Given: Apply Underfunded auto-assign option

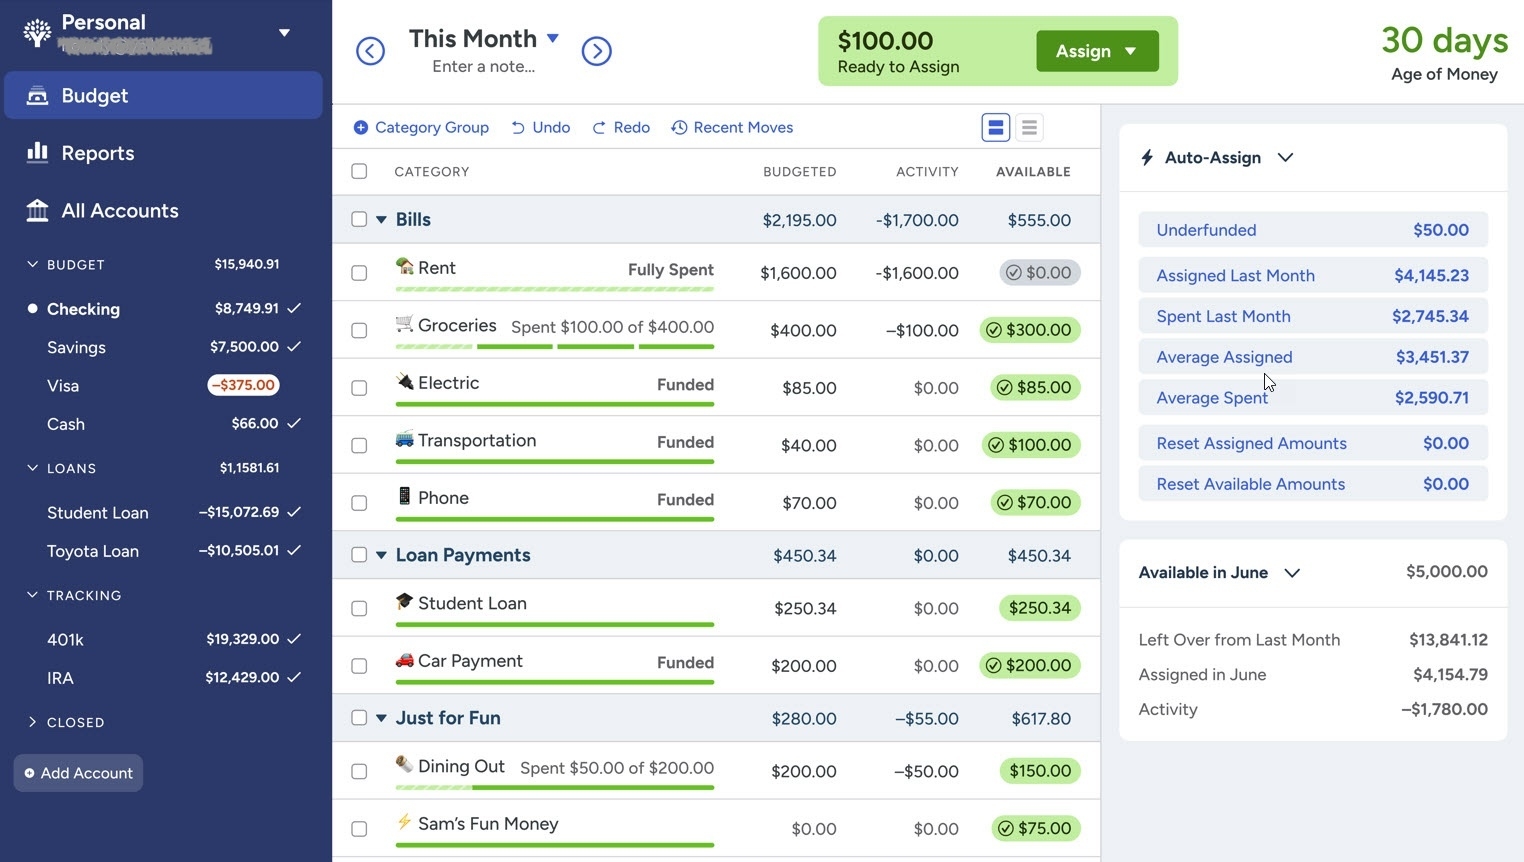Looking at the screenshot, I should 1312,230.
